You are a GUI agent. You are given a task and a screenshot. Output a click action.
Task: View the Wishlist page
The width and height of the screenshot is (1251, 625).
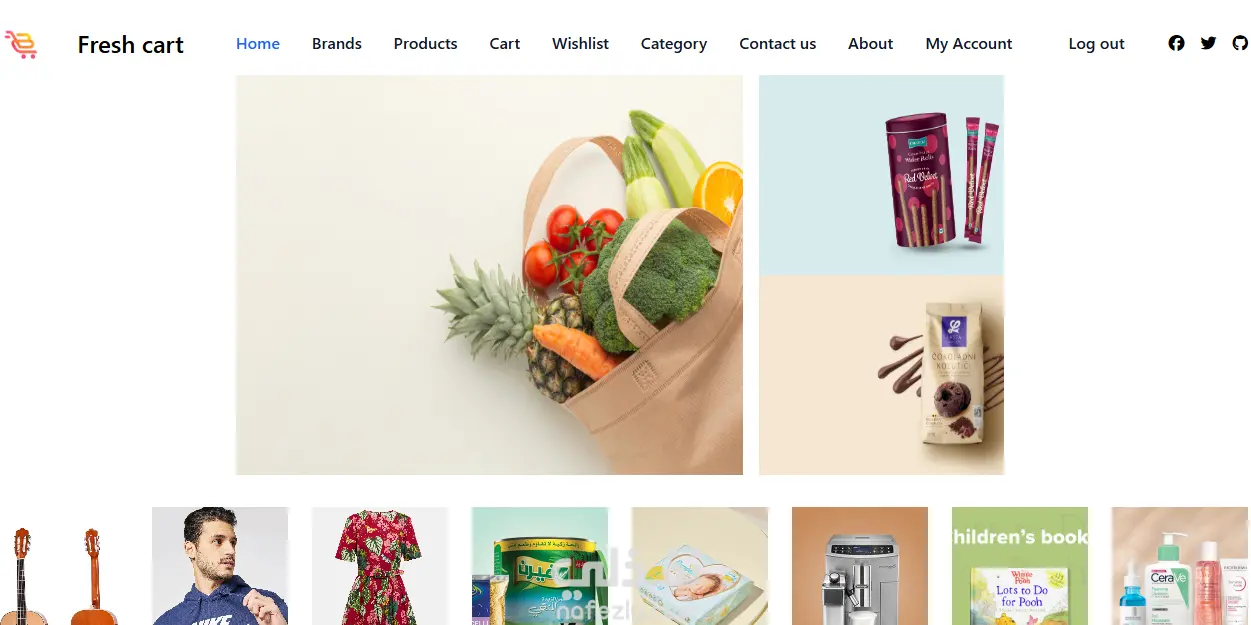click(580, 44)
